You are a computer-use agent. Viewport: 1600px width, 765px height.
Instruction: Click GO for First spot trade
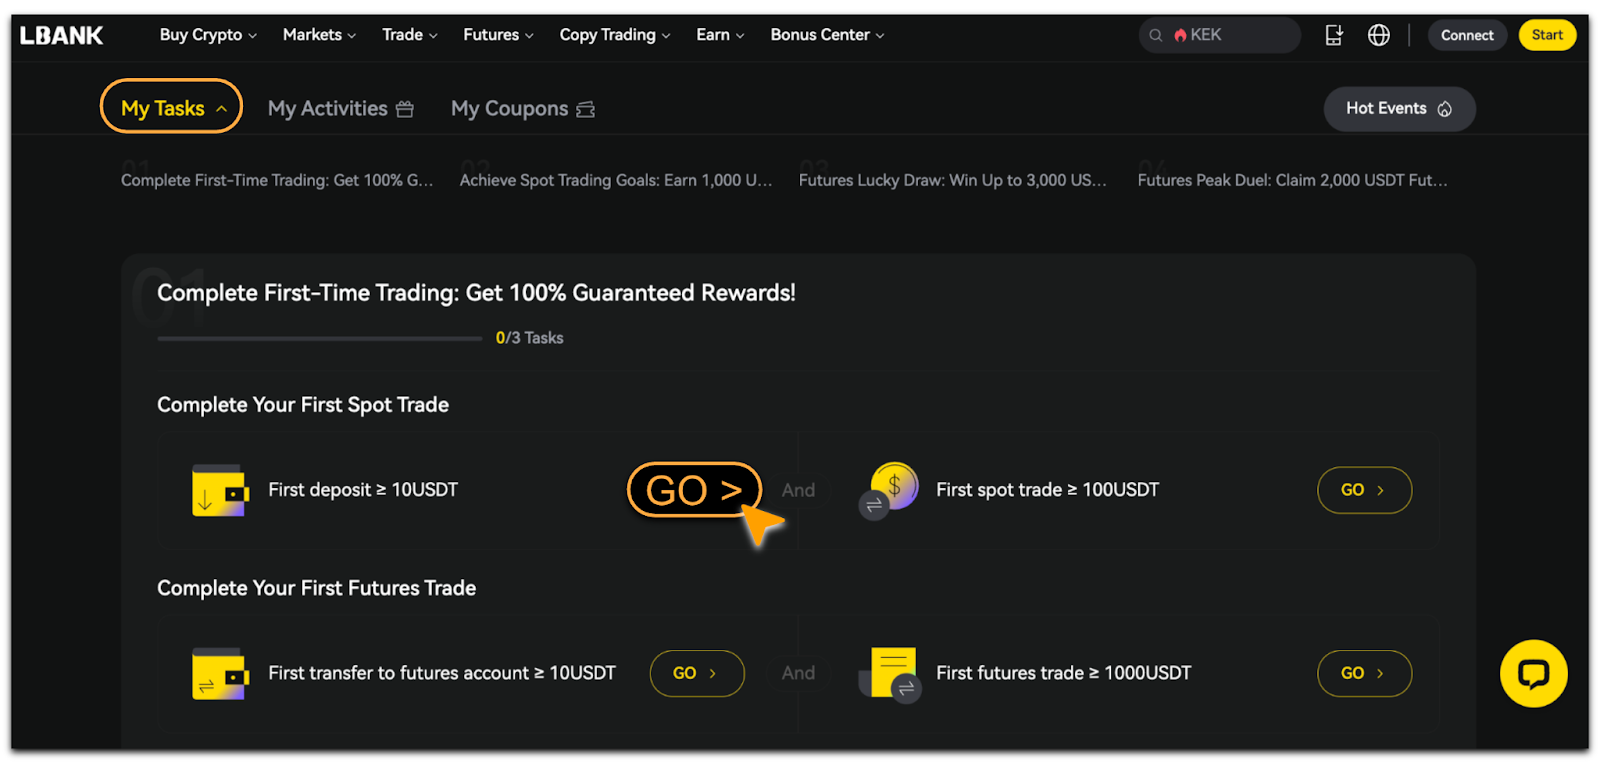1364,490
